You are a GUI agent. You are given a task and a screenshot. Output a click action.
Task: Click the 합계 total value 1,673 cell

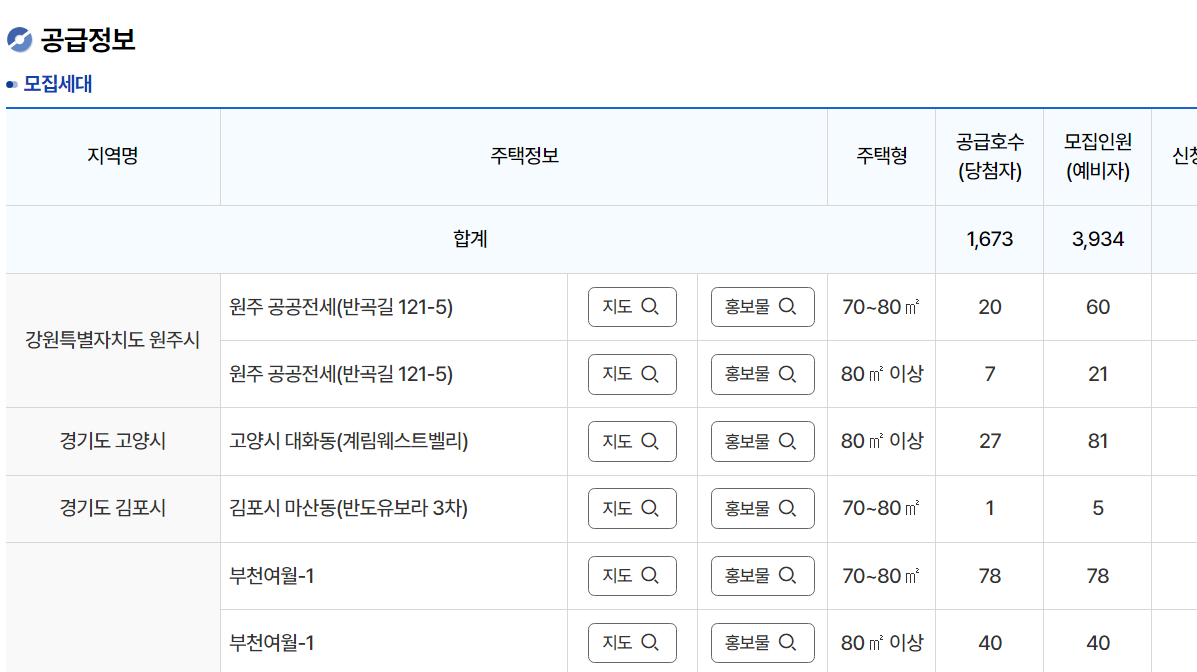click(988, 238)
